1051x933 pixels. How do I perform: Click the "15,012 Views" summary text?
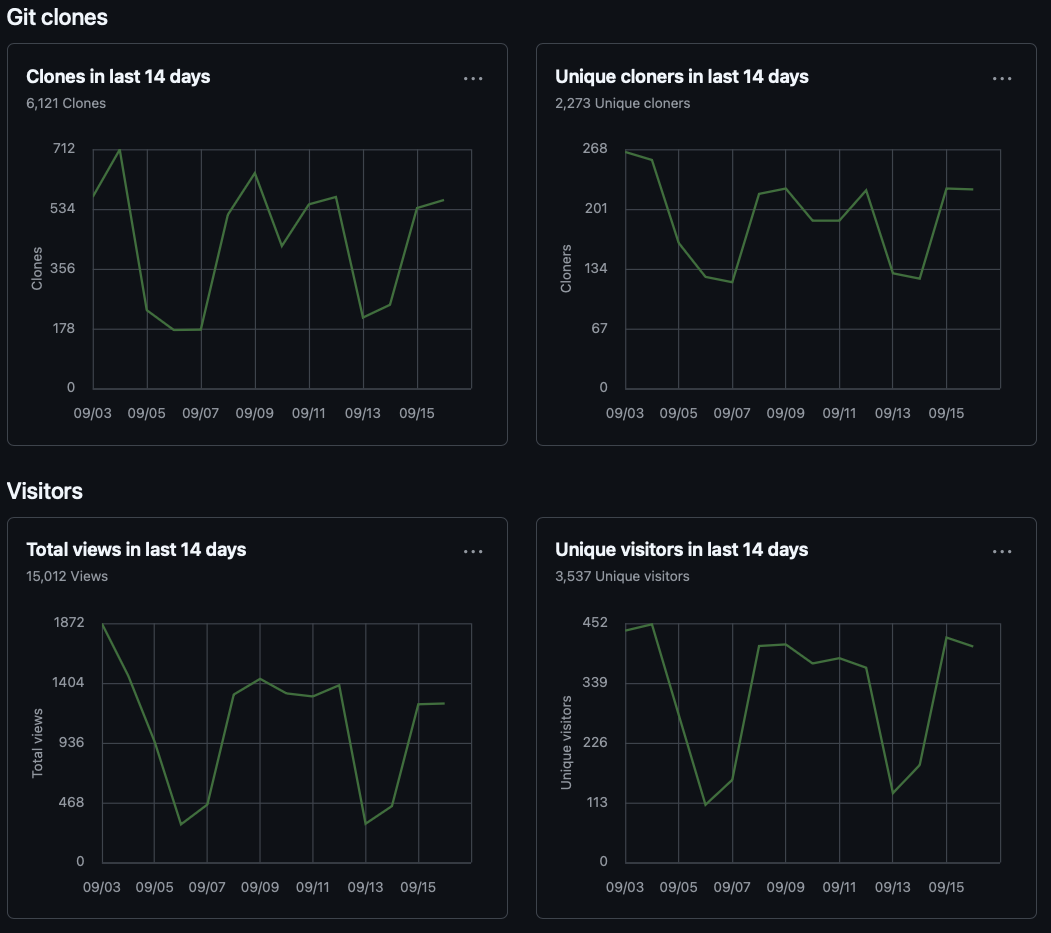click(x=67, y=576)
